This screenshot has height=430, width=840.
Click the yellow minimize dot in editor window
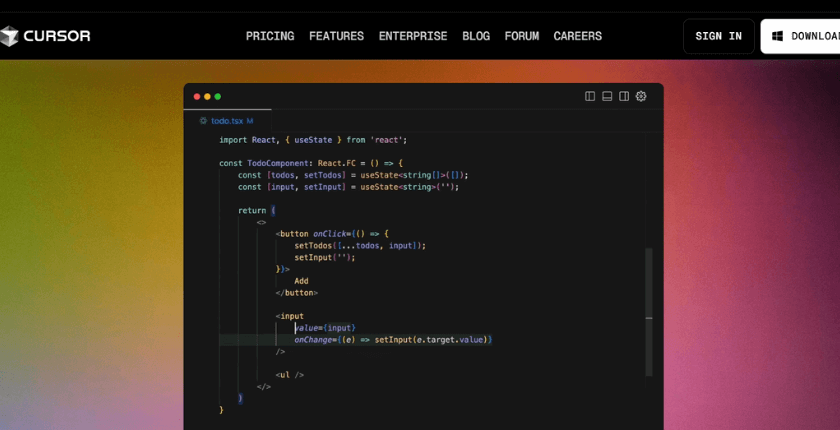pyautogui.click(x=208, y=96)
